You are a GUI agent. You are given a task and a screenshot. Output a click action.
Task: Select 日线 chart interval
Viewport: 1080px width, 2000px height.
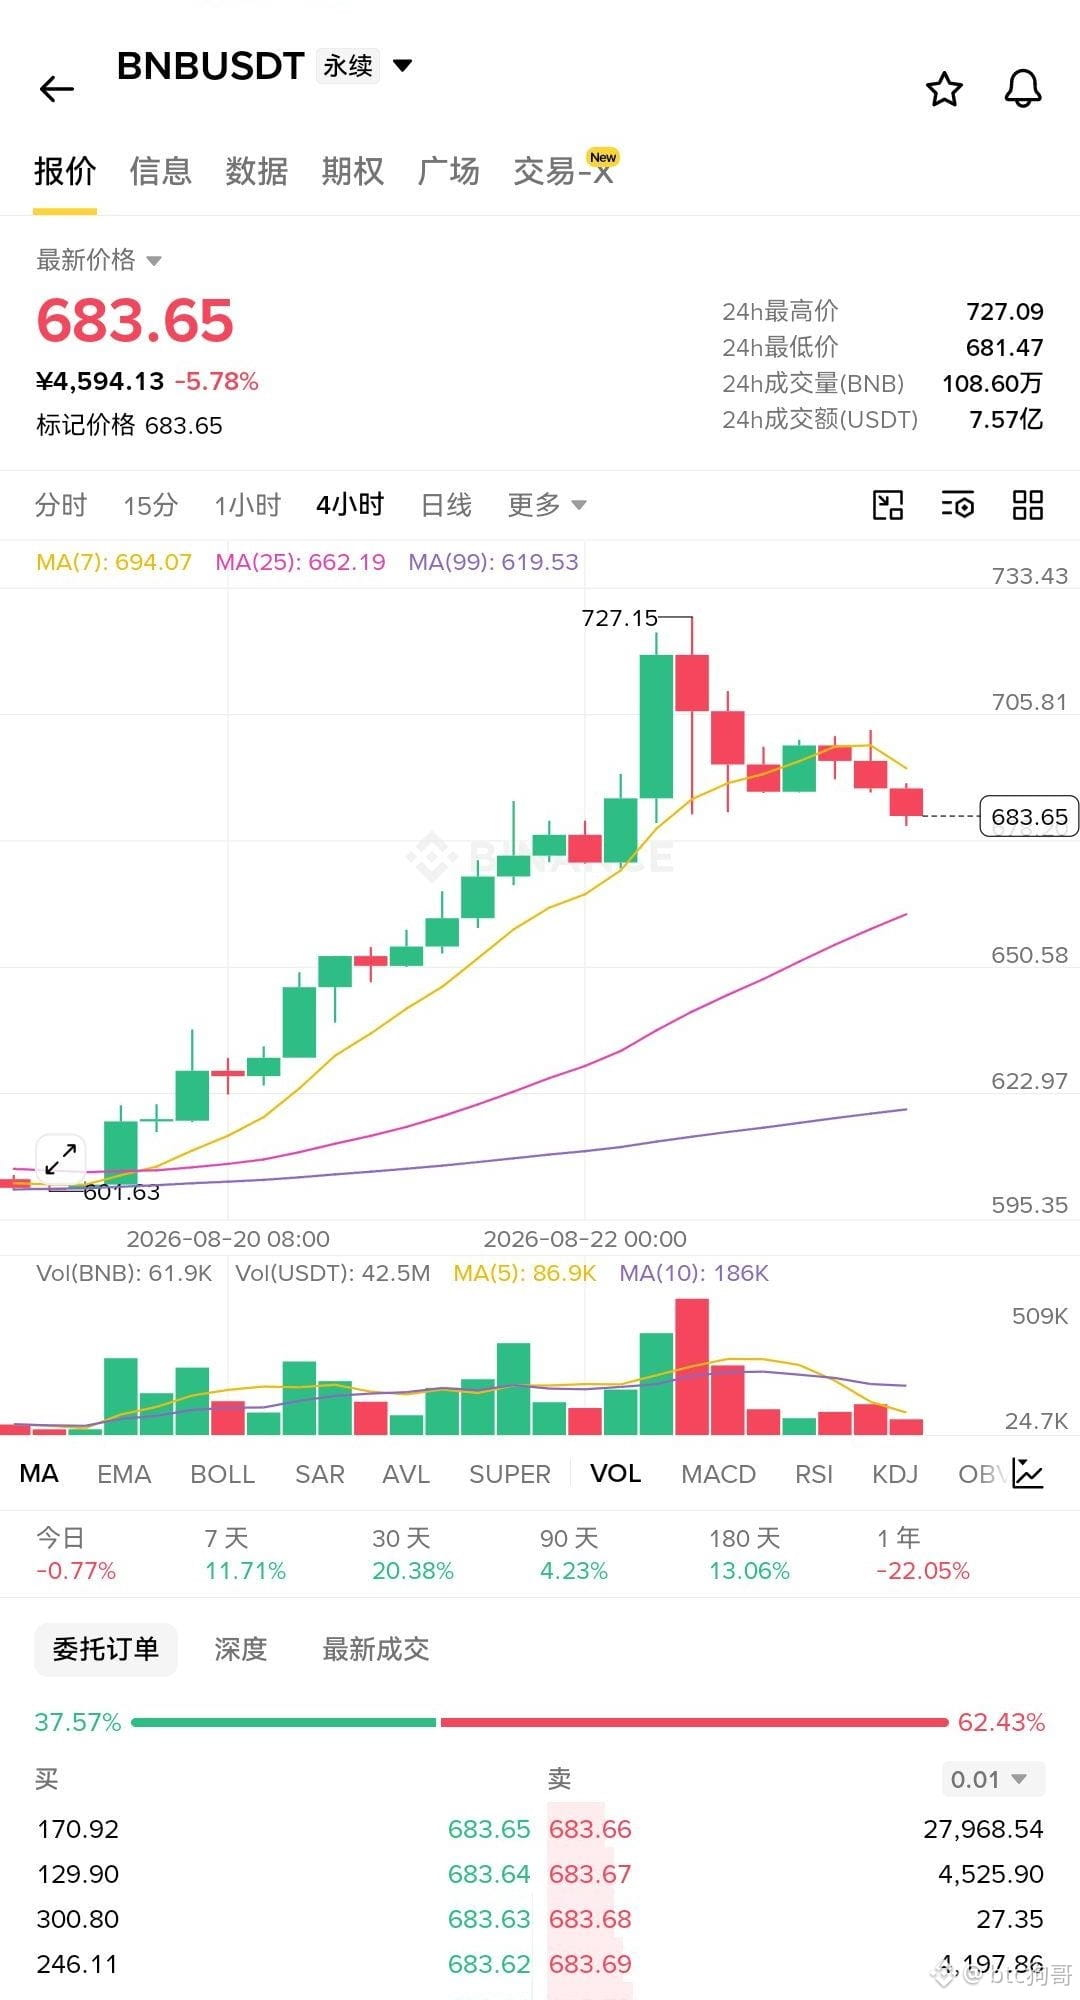point(446,505)
